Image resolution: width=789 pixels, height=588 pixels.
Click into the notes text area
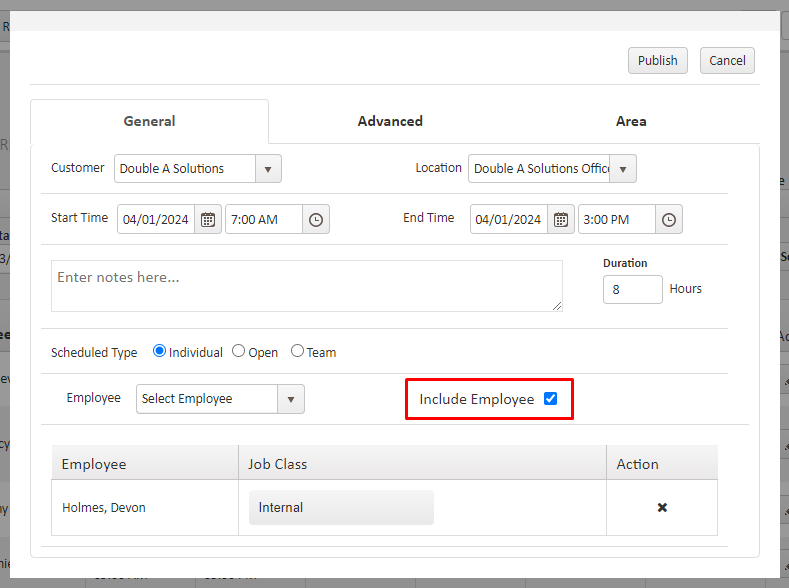tap(306, 286)
